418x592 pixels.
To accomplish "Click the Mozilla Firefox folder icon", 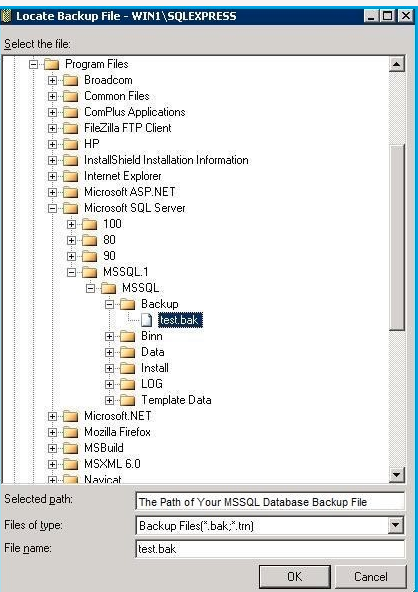I will [x=71, y=432].
